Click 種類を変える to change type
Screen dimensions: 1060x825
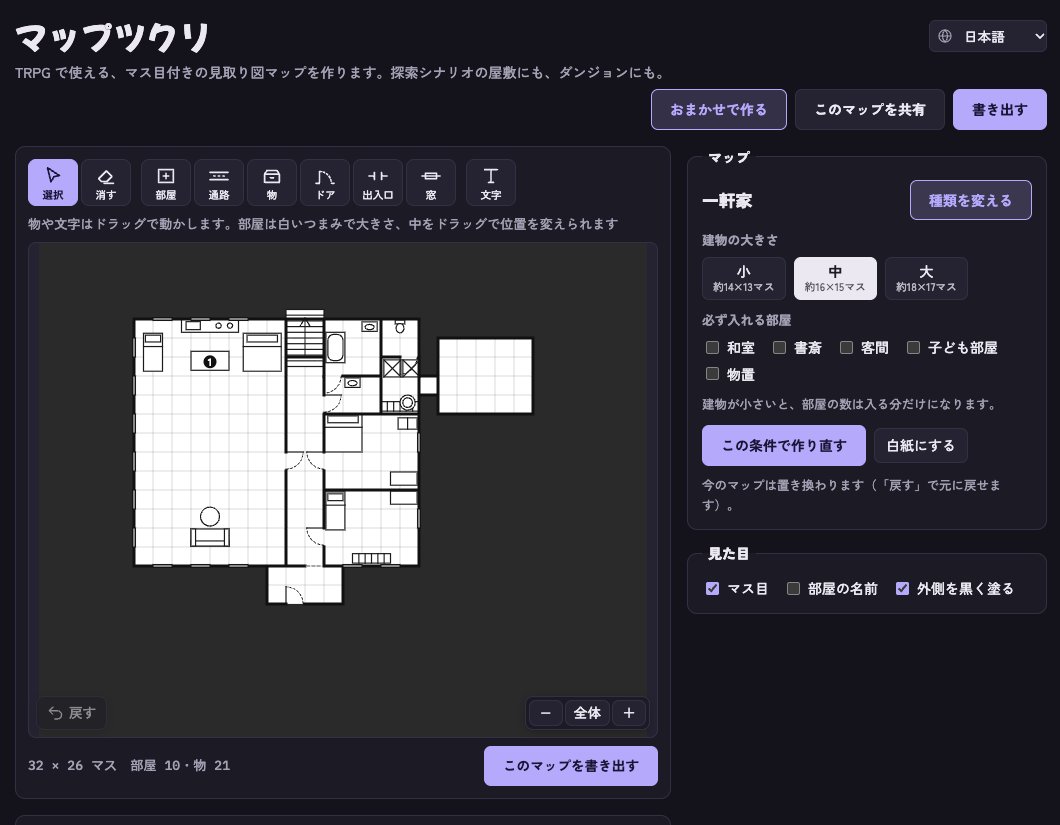[970, 200]
